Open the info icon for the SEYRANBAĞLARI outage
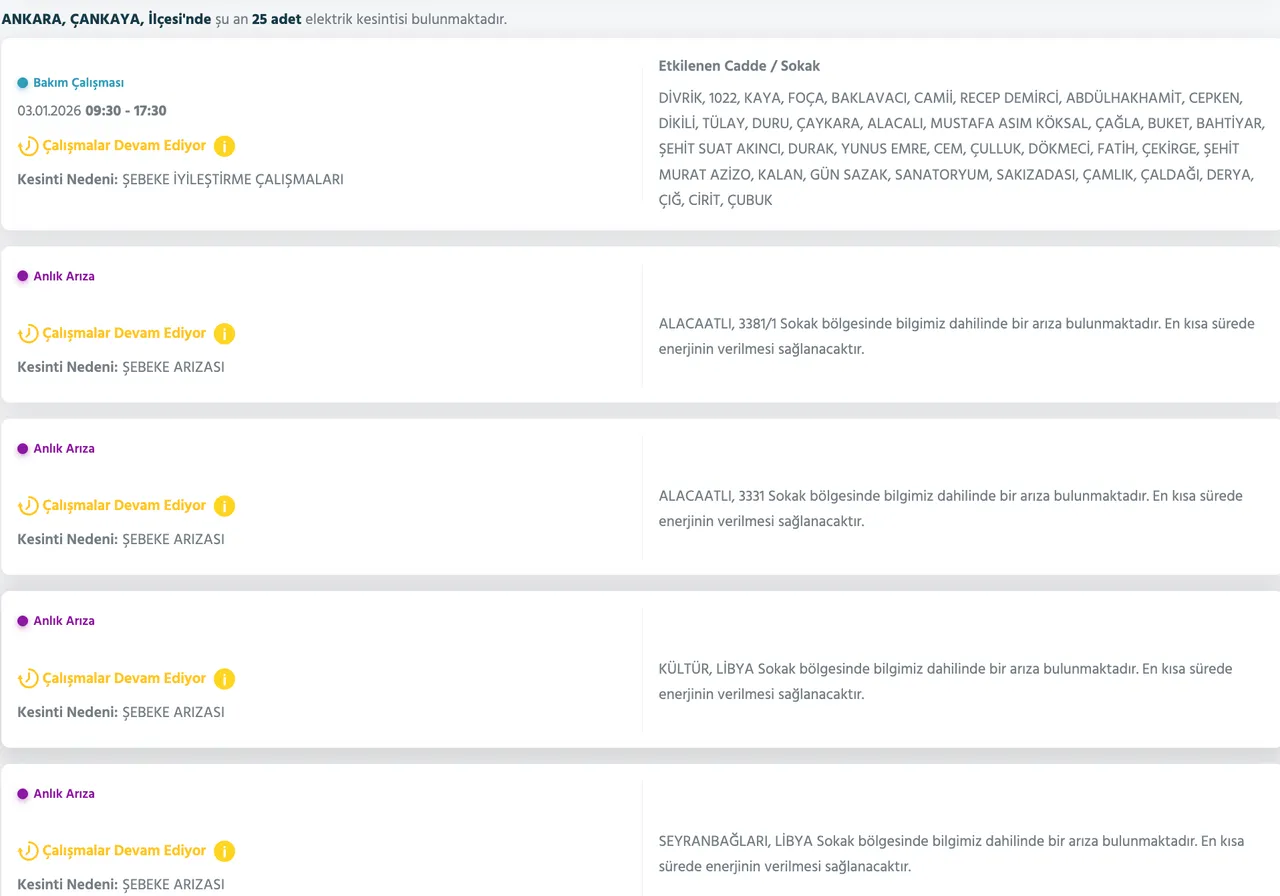This screenshot has width=1280, height=896. [224, 851]
